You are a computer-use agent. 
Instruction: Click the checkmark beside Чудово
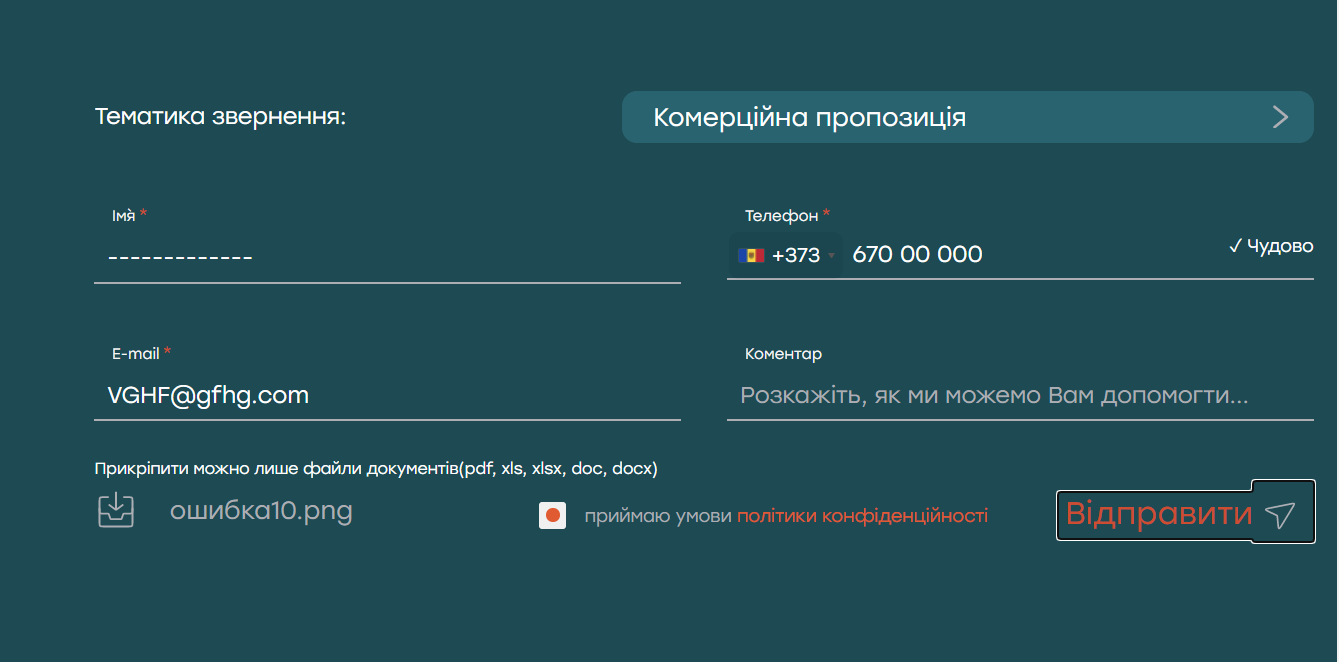(1235, 246)
